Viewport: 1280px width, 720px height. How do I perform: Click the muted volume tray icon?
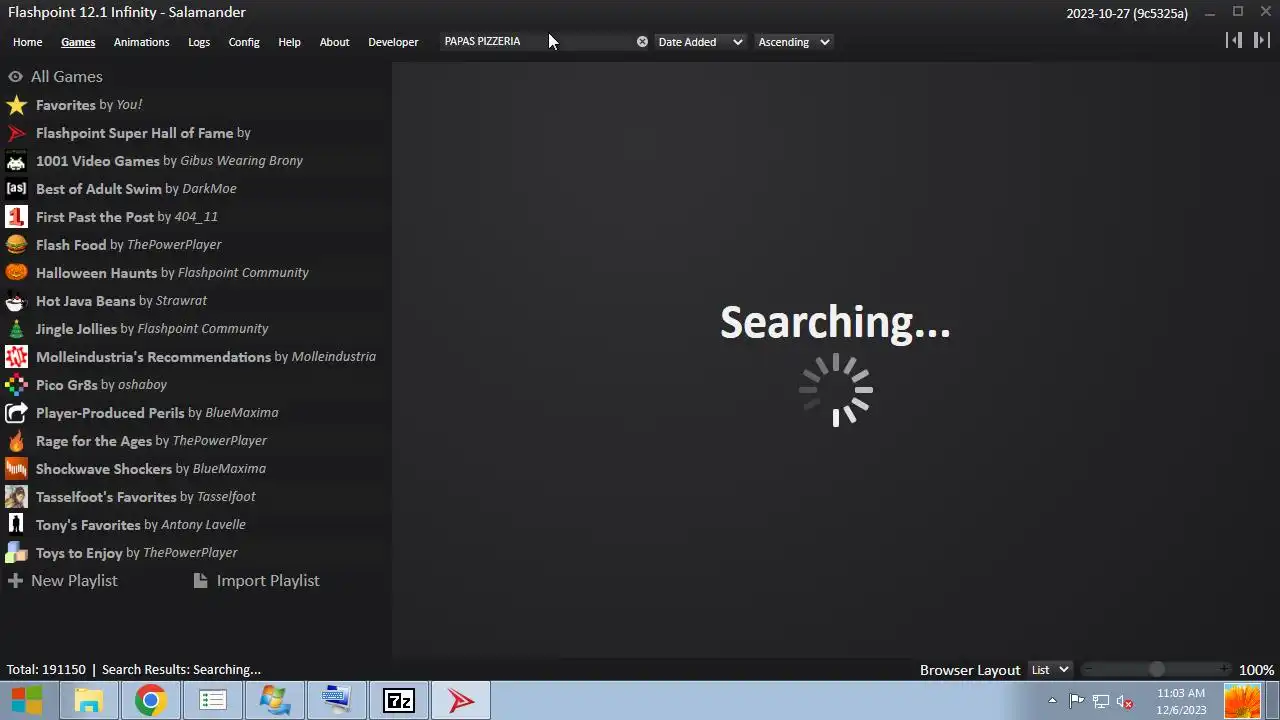click(x=1124, y=701)
